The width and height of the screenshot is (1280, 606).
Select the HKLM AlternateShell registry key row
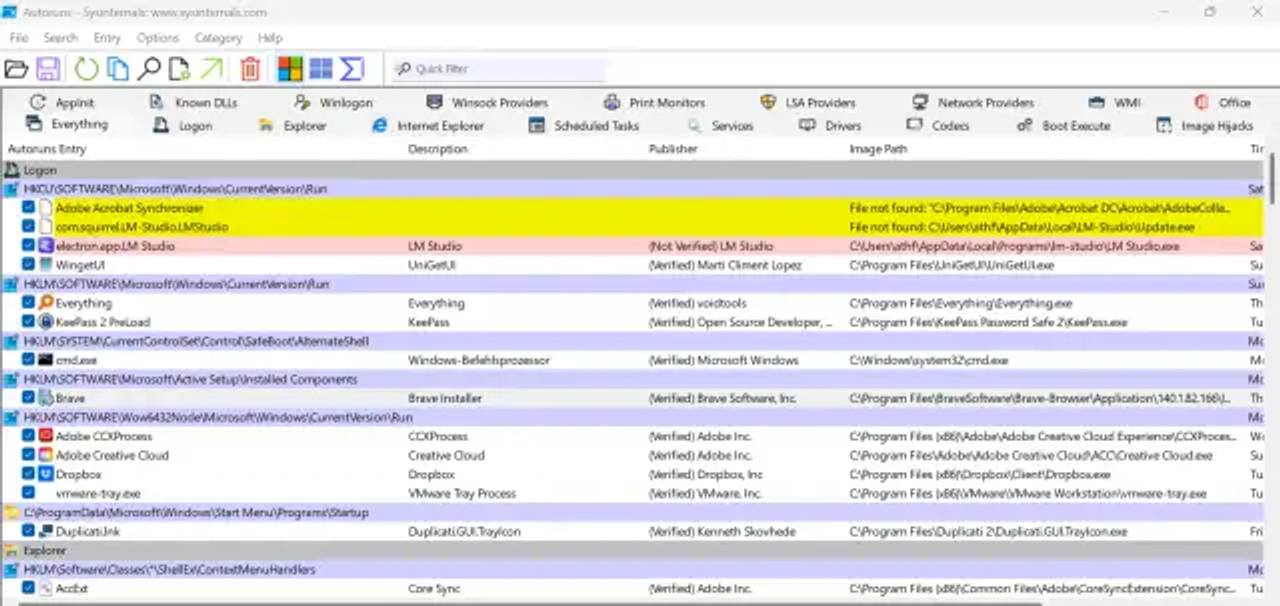tap(634, 341)
